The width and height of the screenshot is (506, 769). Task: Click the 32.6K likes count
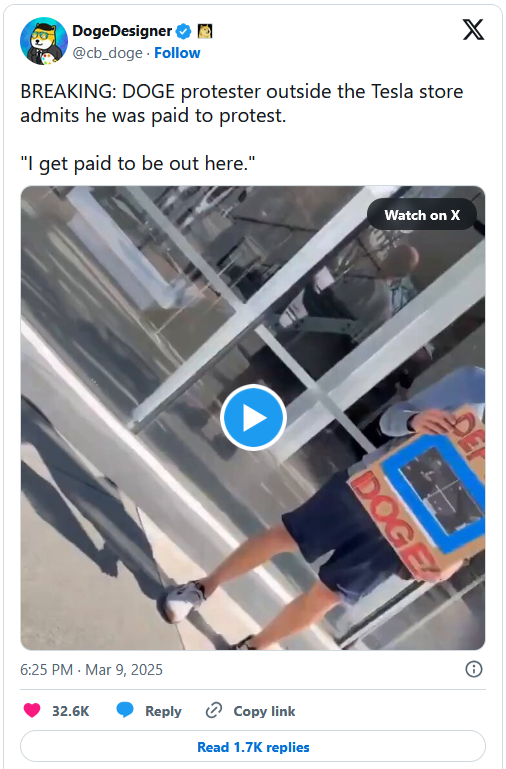pyautogui.click(x=71, y=711)
